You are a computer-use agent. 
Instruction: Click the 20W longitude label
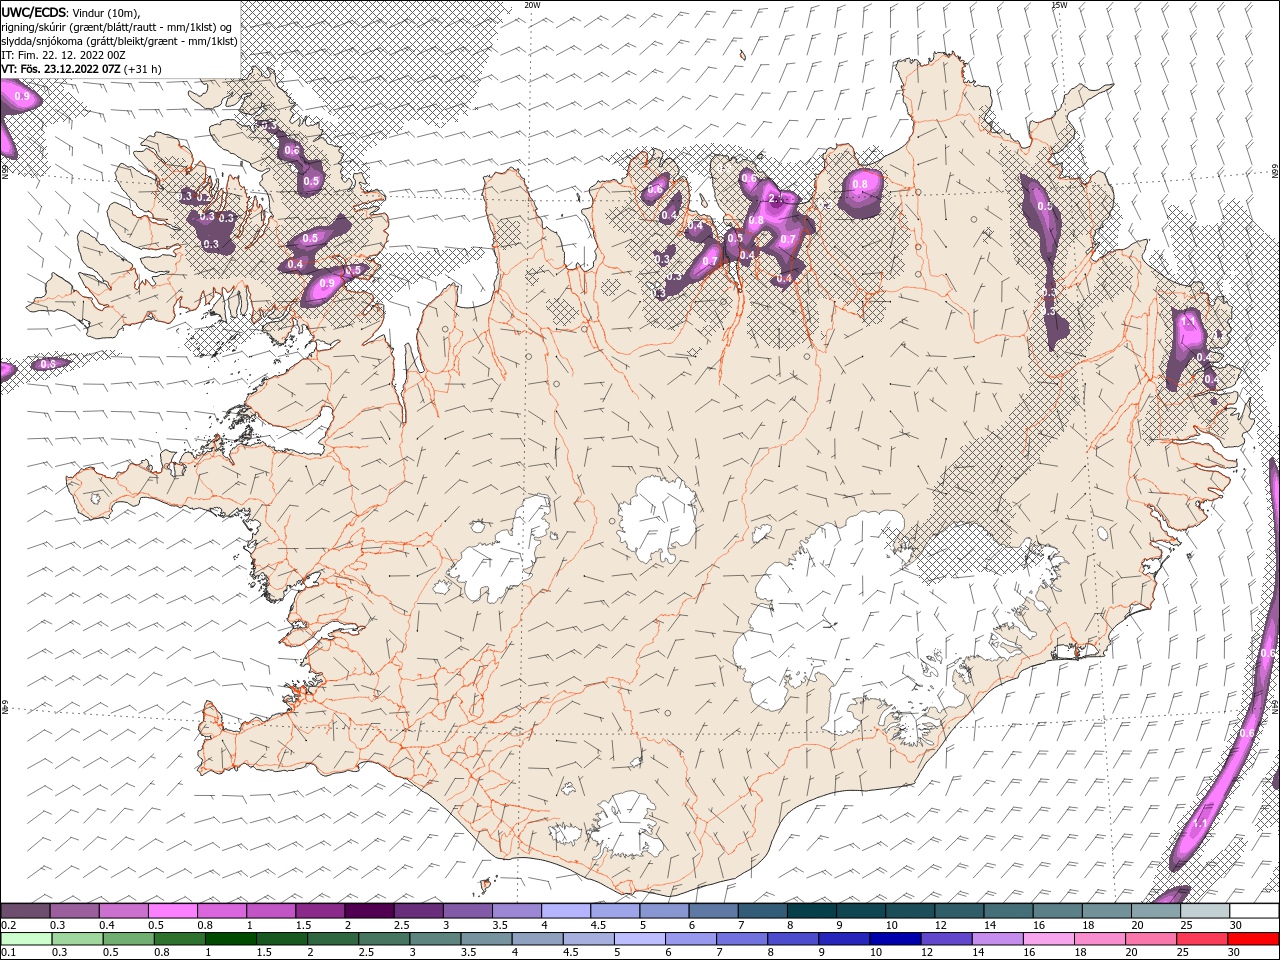[x=532, y=5]
